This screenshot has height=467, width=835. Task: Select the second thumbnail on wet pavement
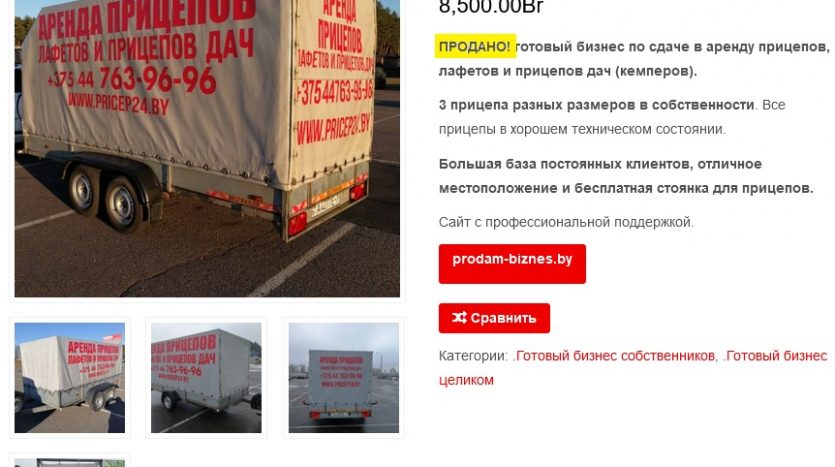point(206,378)
